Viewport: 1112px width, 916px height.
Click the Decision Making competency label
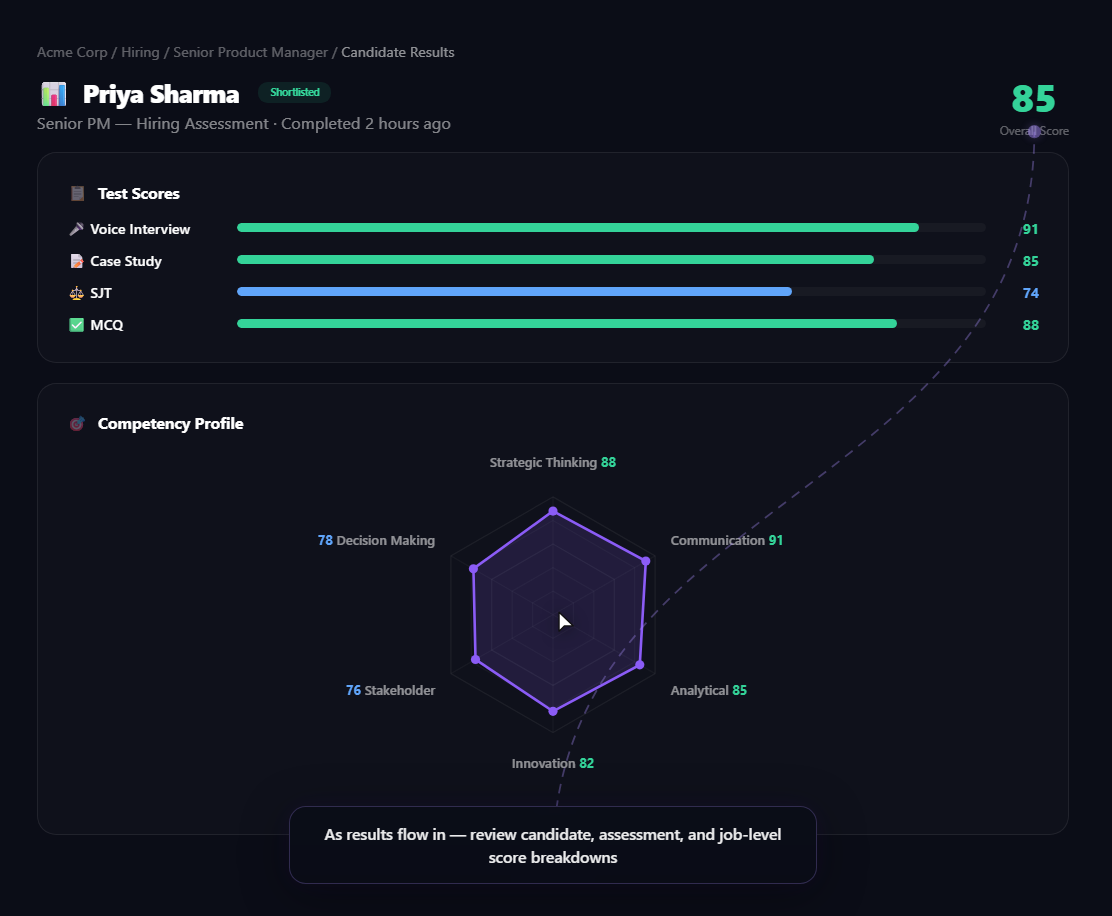[376, 540]
